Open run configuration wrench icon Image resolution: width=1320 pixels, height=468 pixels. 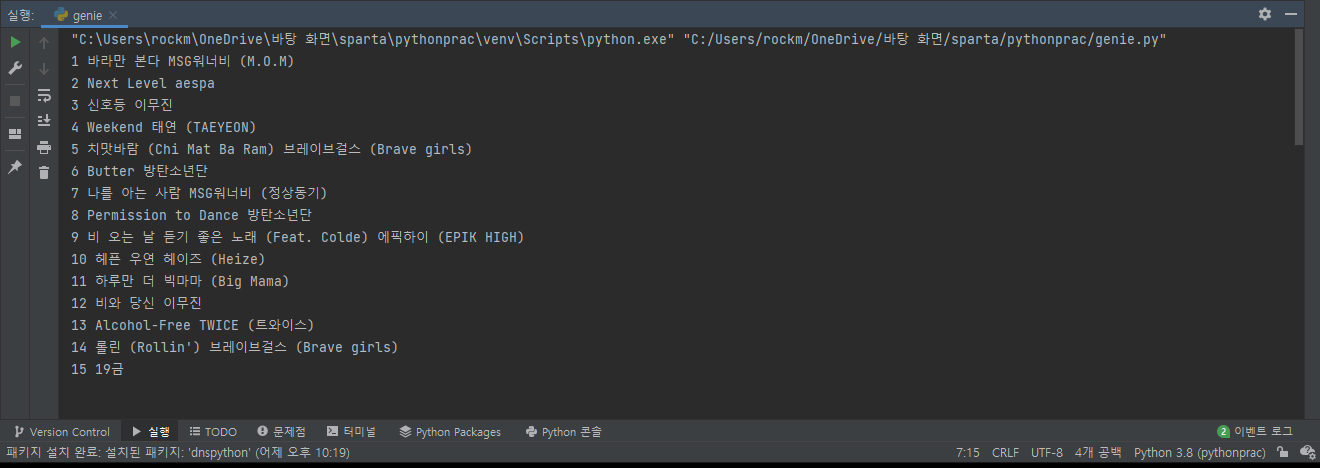(15, 68)
